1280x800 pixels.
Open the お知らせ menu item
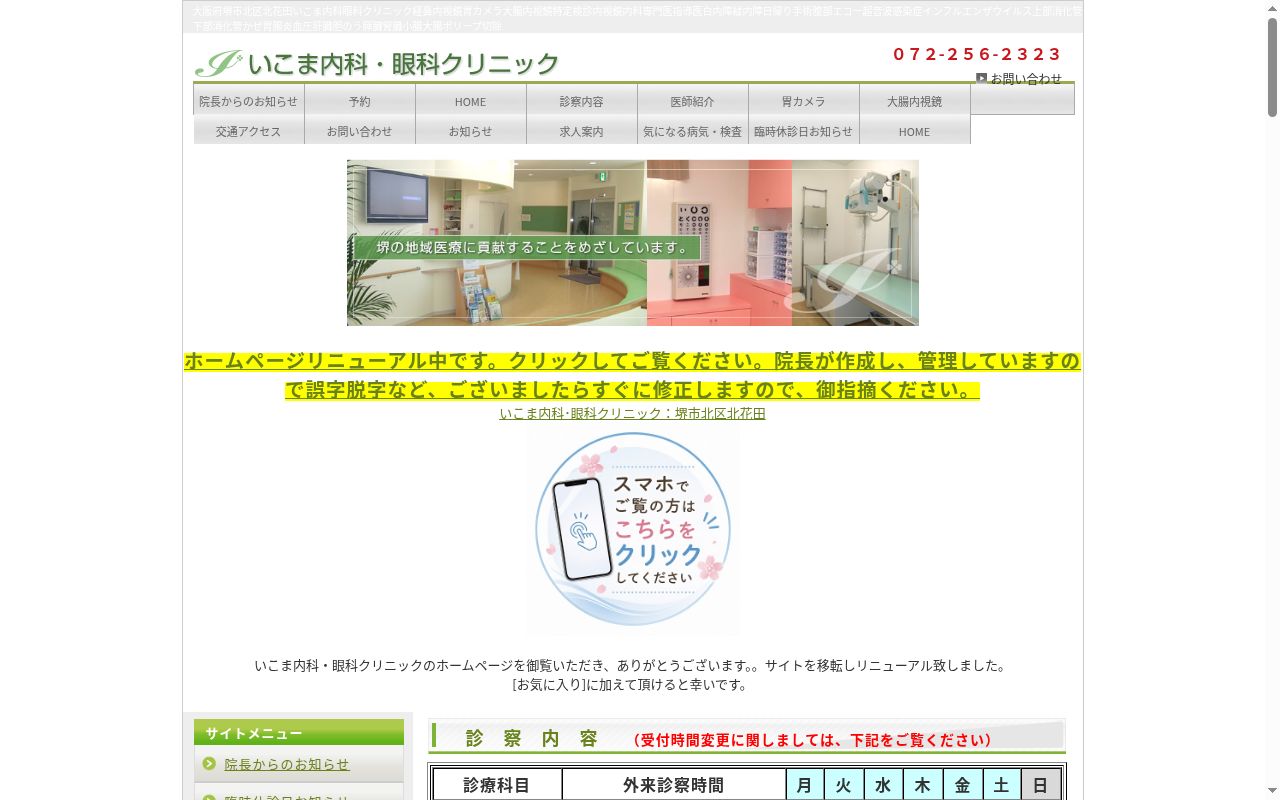(x=471, y=131)
